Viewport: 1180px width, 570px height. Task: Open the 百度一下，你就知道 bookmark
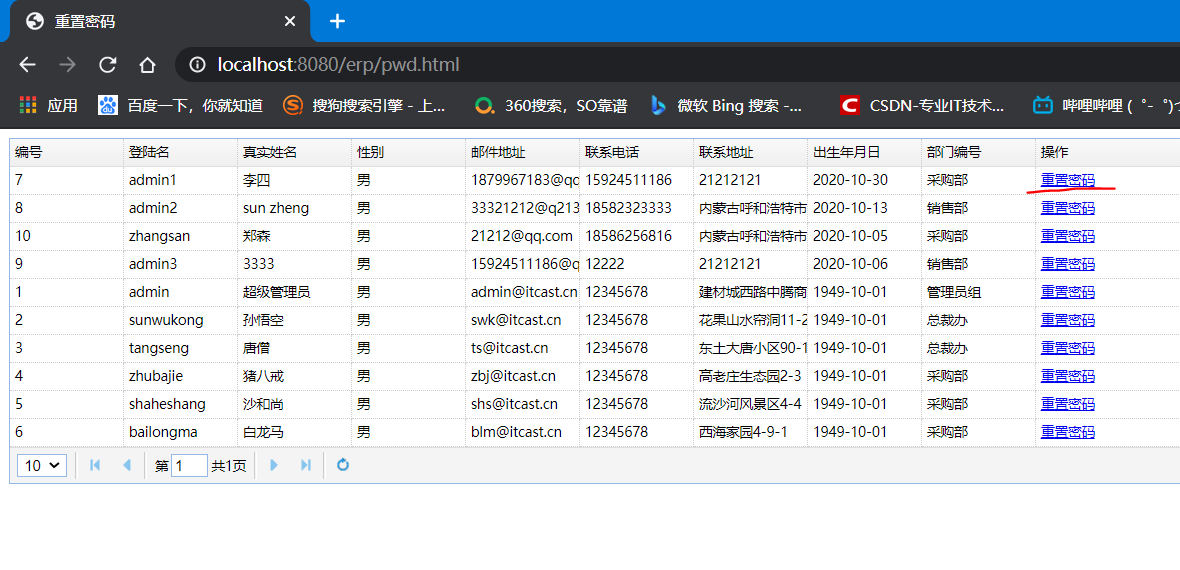coord(181,105)
